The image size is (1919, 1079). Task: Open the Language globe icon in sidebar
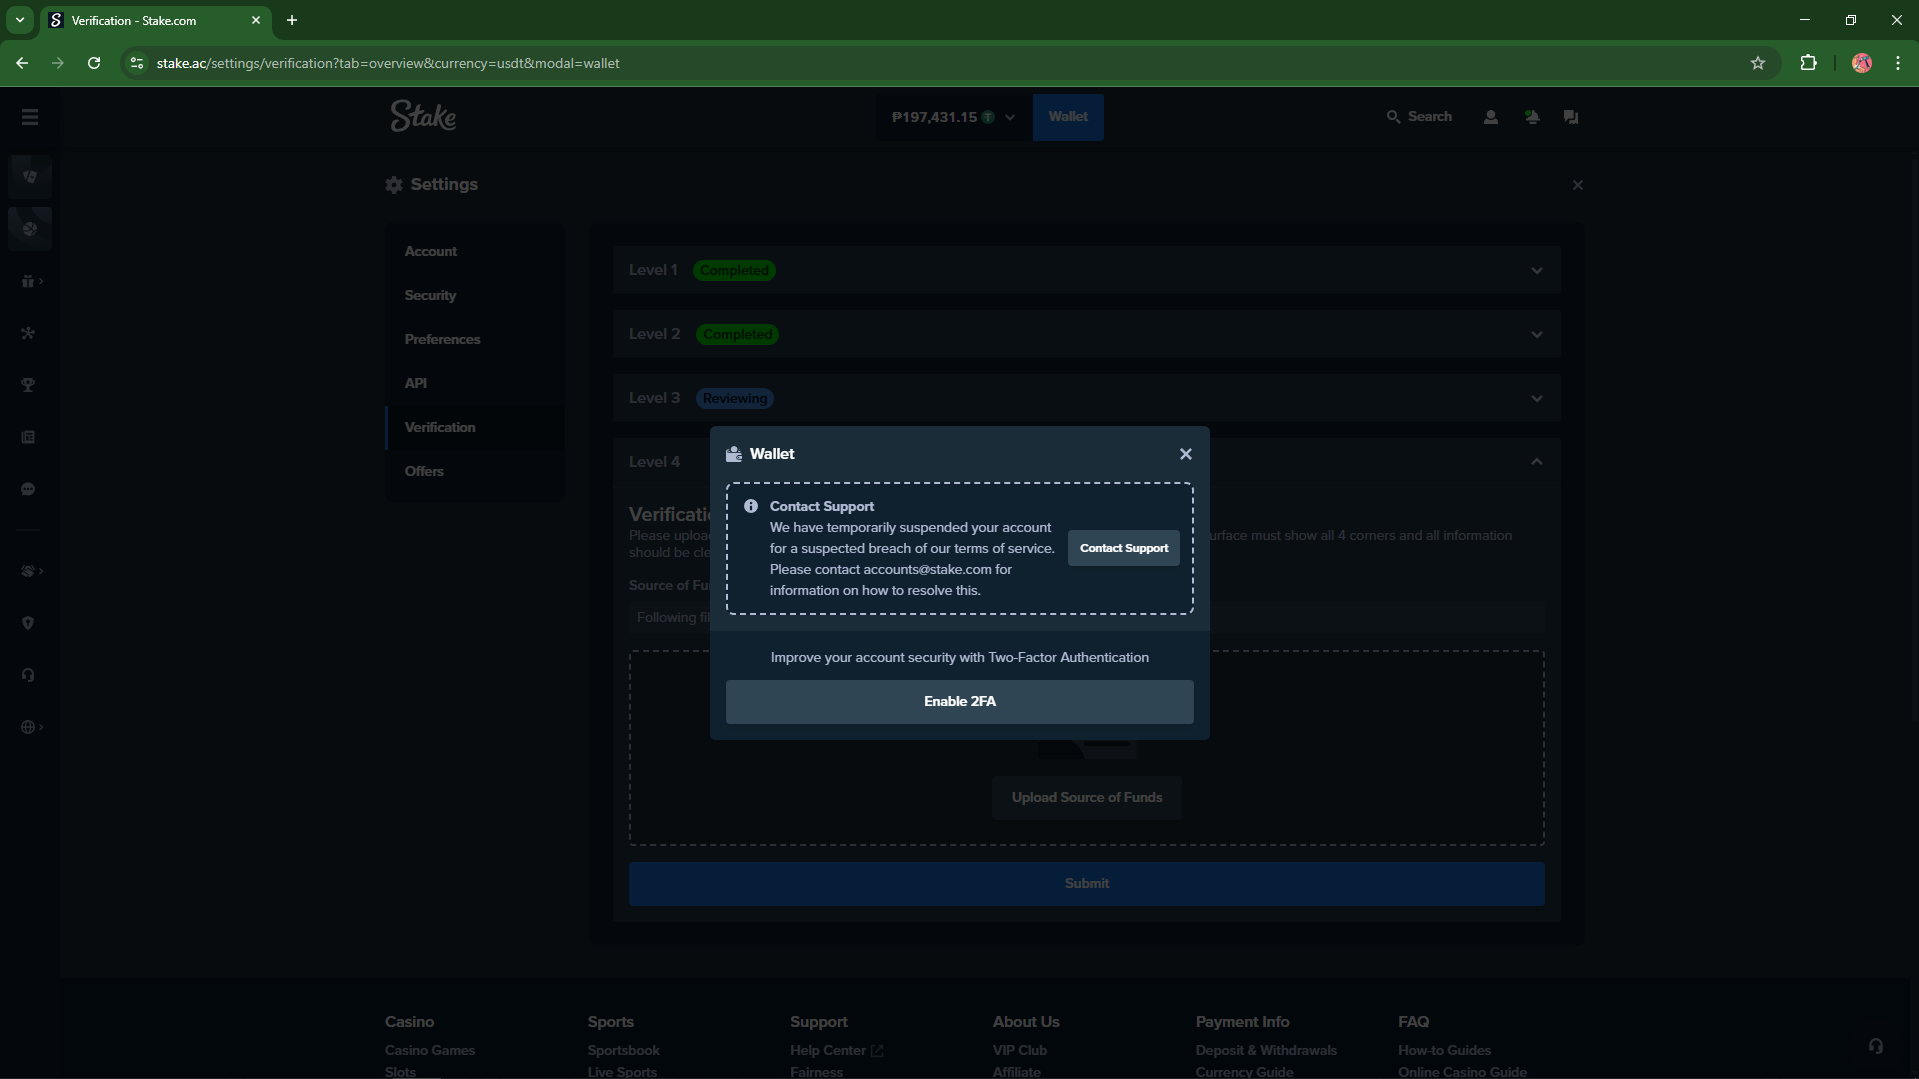pos(29,727)
